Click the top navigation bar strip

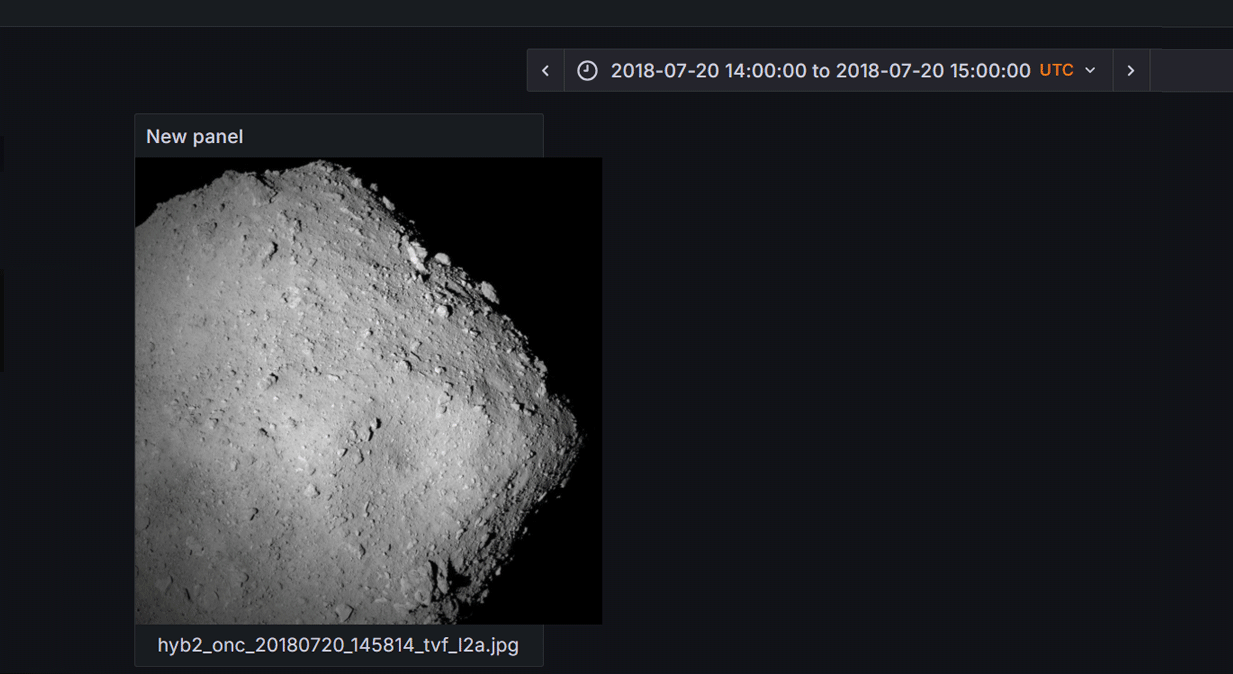pyautogui.click(x=616, y=13)
